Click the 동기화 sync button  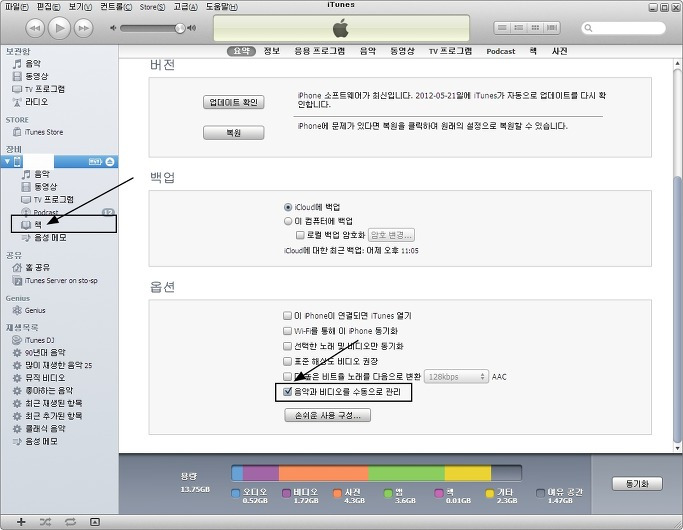click(637, 484)
